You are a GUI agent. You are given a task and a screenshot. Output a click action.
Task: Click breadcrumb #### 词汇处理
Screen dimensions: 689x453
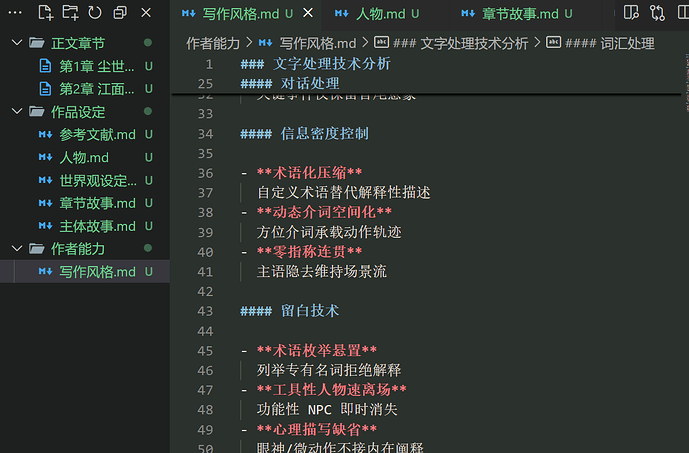click(609, 43)
